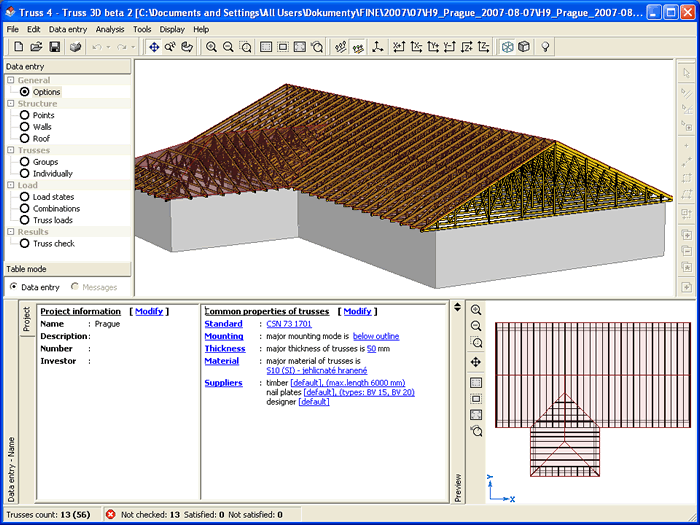
Task: Open the Redo history dropdown arrow
Action: pyautogui.click(x=133, y=47)
